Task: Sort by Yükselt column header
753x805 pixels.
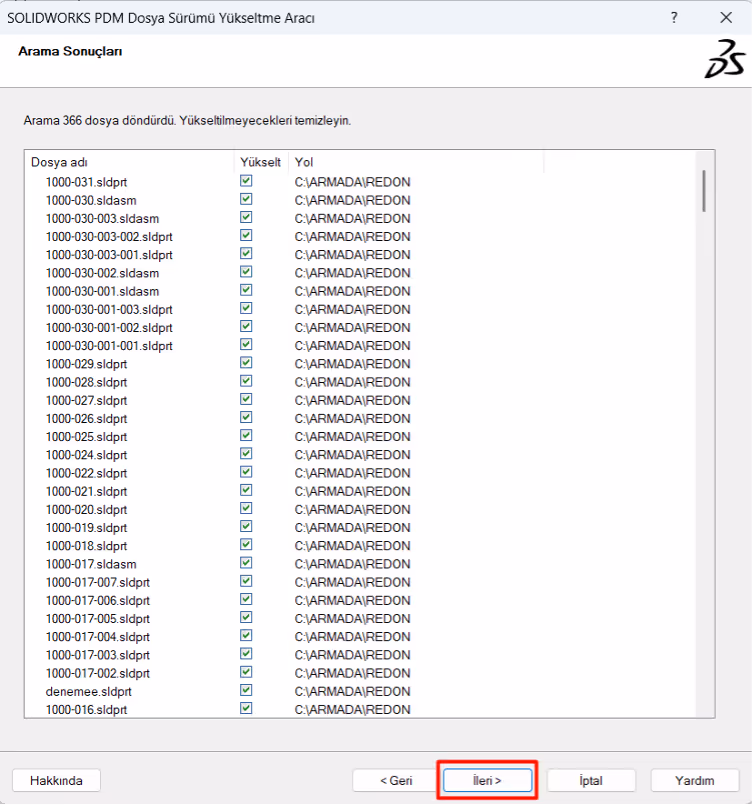Action: click(261, 162)
